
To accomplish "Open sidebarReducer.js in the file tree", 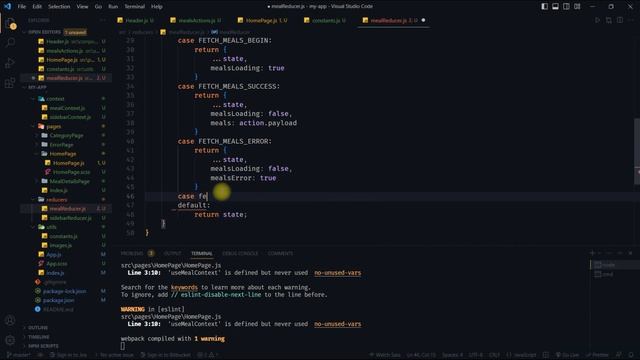I will point(70,218).
